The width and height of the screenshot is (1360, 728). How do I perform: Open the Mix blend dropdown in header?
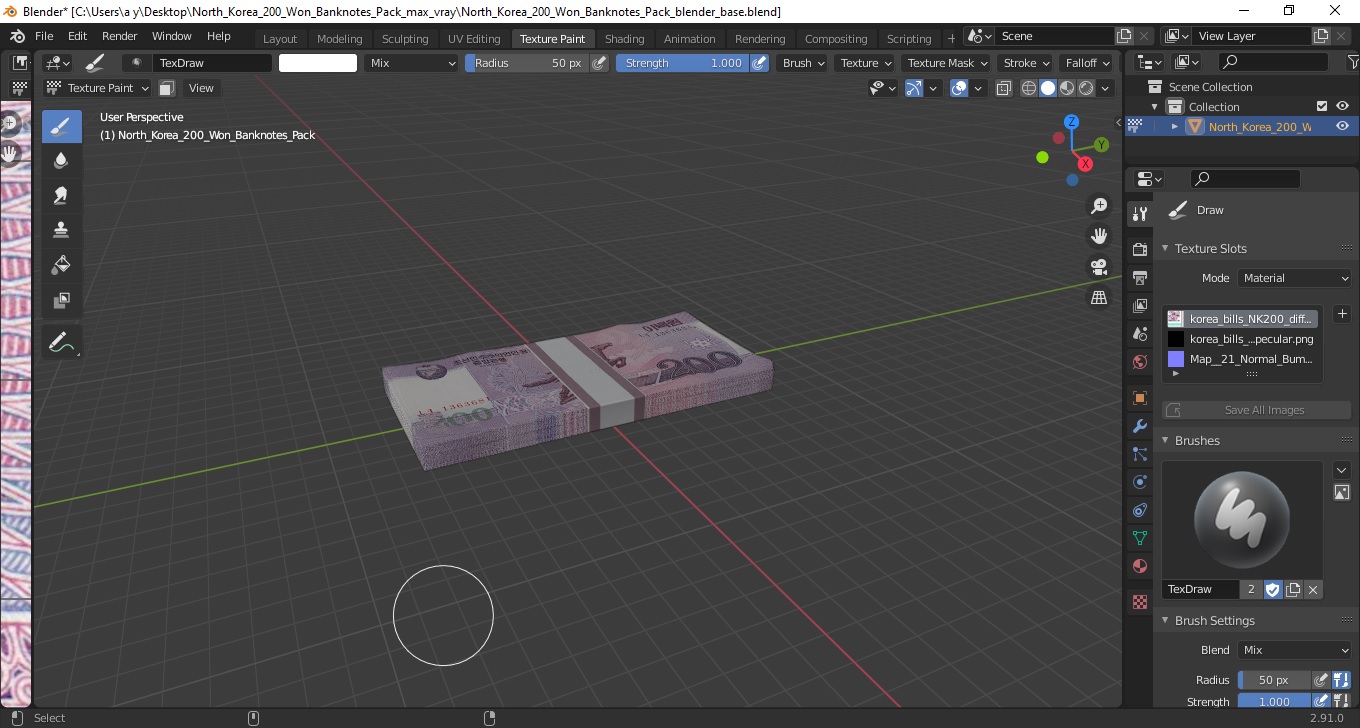[x=411, y=63]
